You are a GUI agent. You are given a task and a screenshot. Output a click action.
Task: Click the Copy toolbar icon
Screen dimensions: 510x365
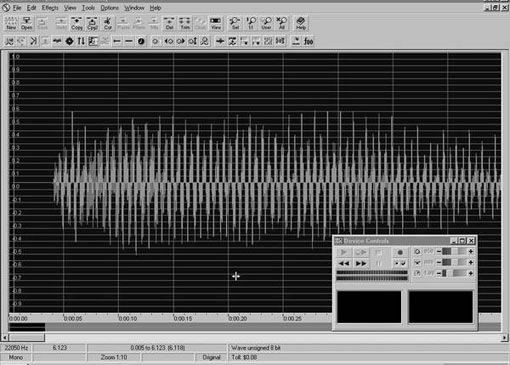pos(77,23)
